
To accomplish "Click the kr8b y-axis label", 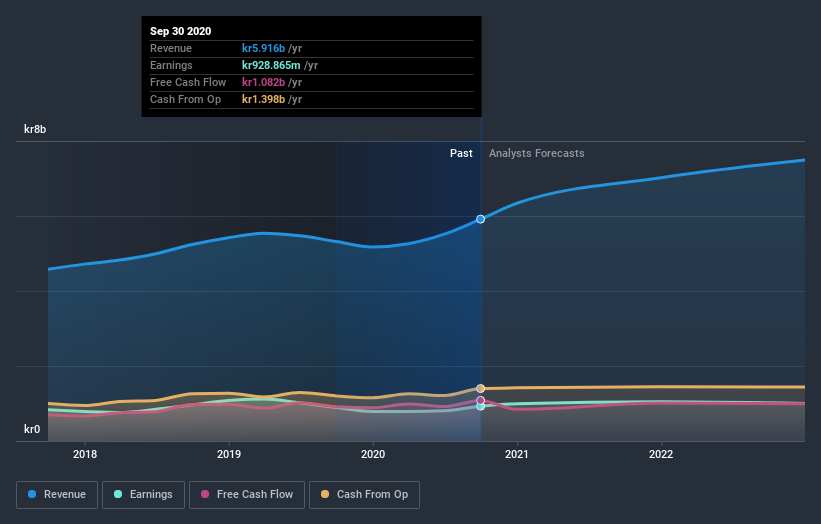I will coord(35,129).
